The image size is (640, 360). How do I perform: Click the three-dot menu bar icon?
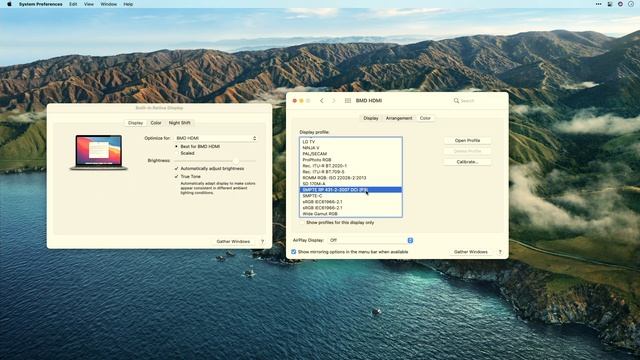click(598, 4)
